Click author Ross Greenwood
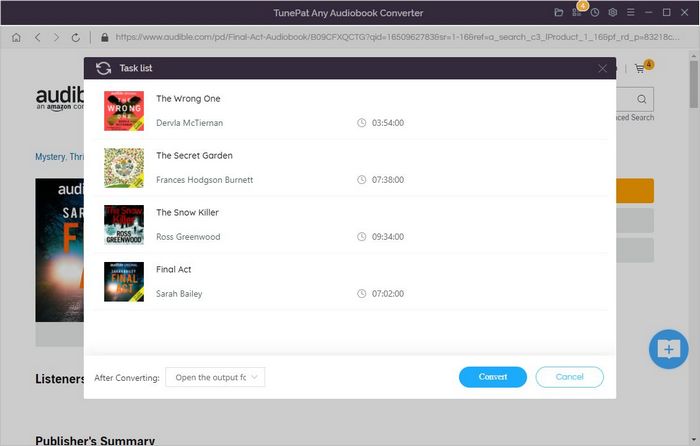This screenshot has width=700, height=446. [x=188, y=237]
